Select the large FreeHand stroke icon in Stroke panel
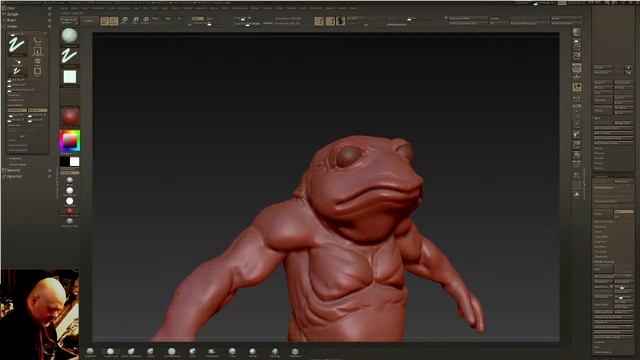Screen dimensions: 640x360 pos(17,45)
